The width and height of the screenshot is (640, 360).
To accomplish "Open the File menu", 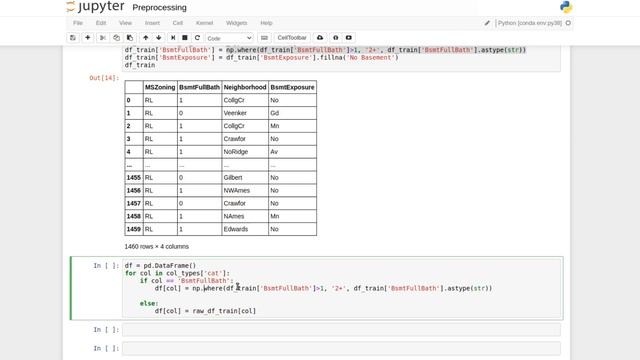I will pyautogui.click(x=78, y=23).
